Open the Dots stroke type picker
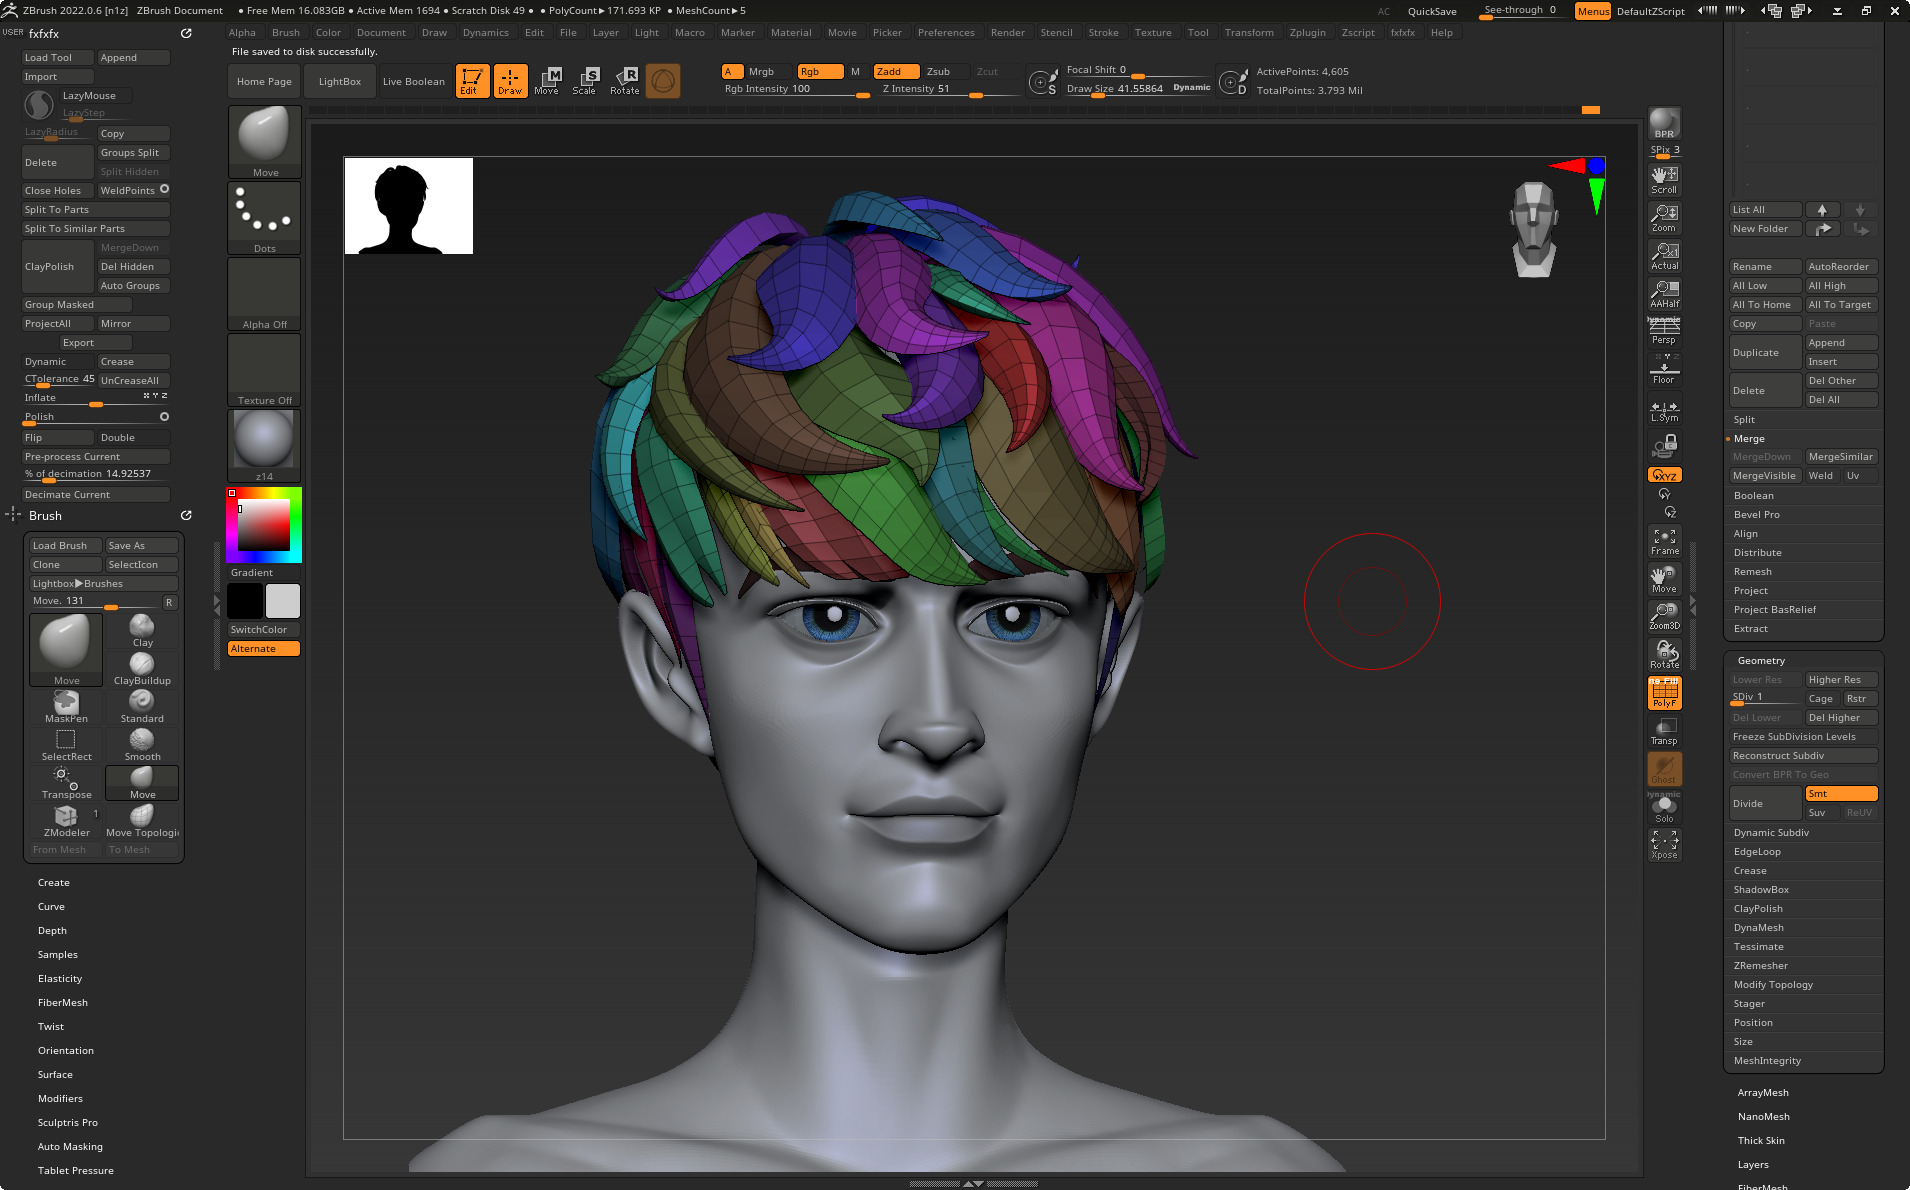The height and width of the screenshot is (1190, 1910). coord(264,218)
